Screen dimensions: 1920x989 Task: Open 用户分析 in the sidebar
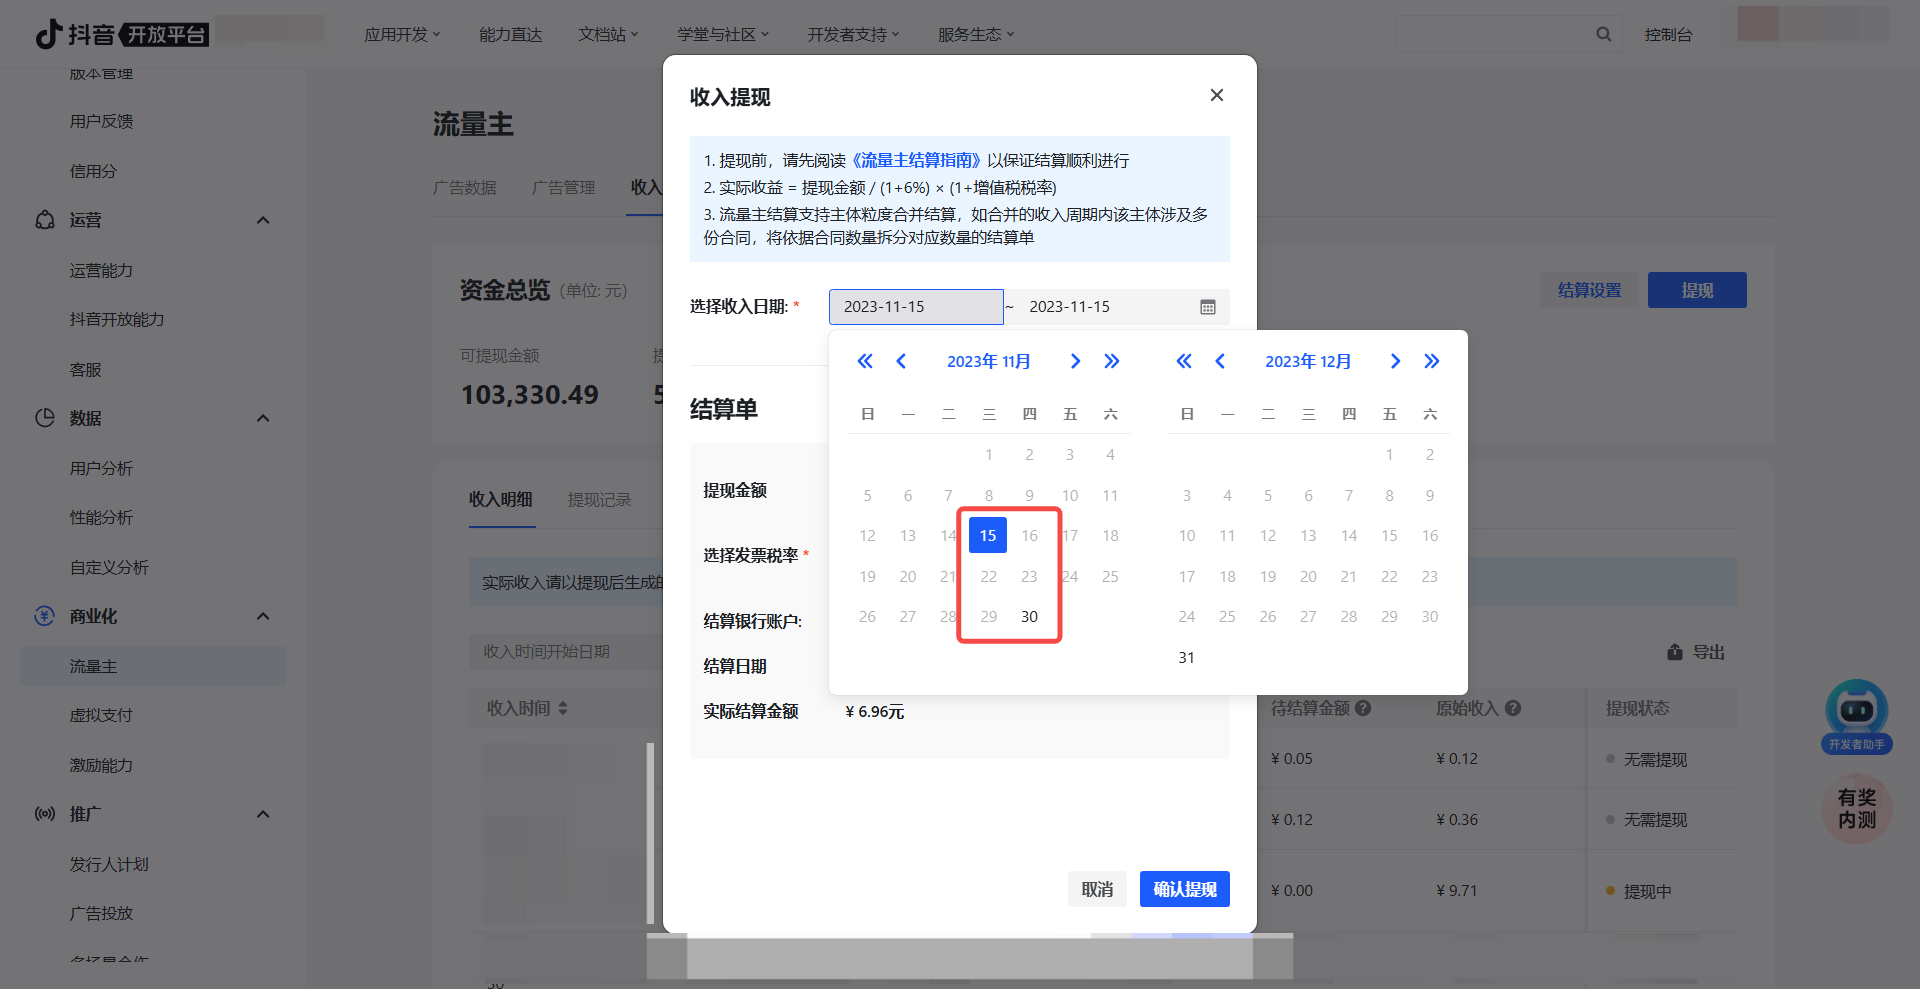click(x=101, y=468)
